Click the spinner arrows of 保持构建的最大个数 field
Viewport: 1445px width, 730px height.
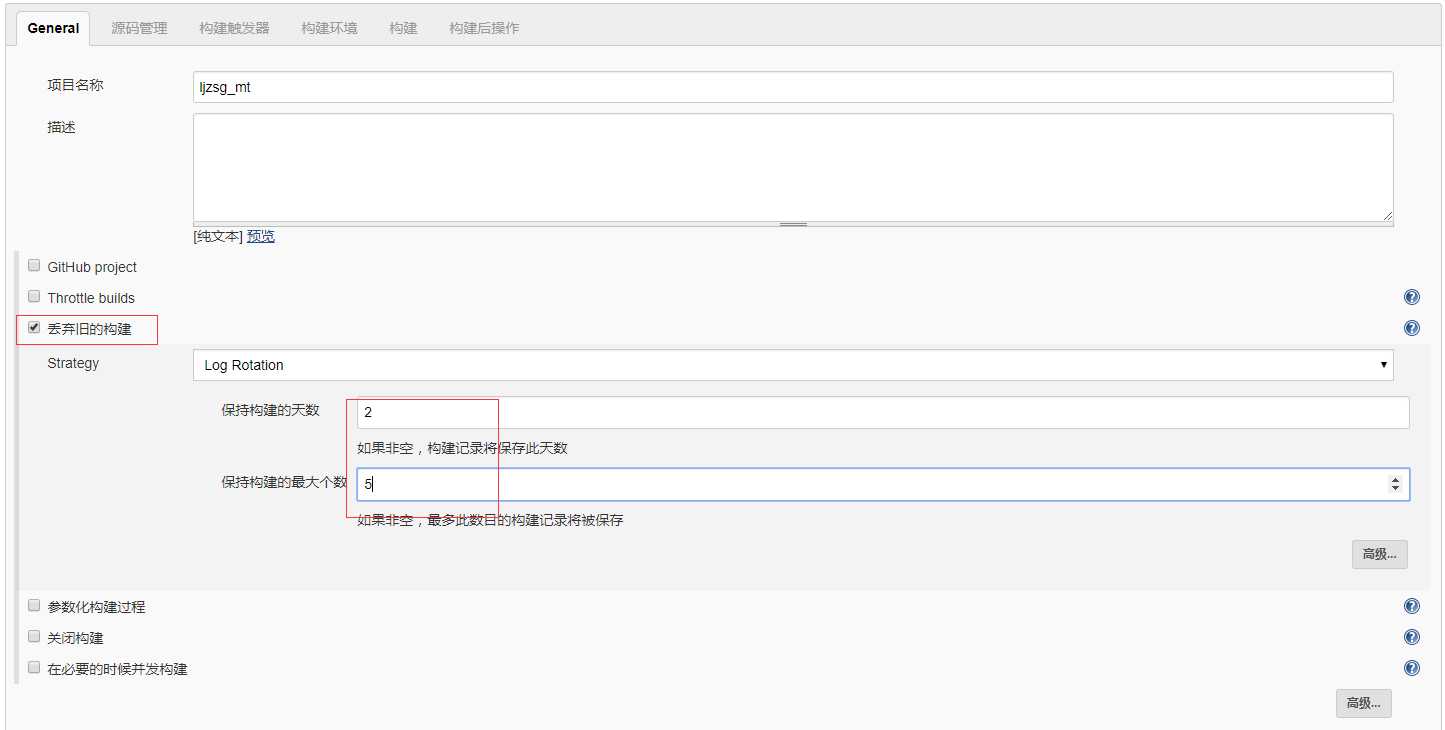pyautogui.click(x=1395, y=484)
